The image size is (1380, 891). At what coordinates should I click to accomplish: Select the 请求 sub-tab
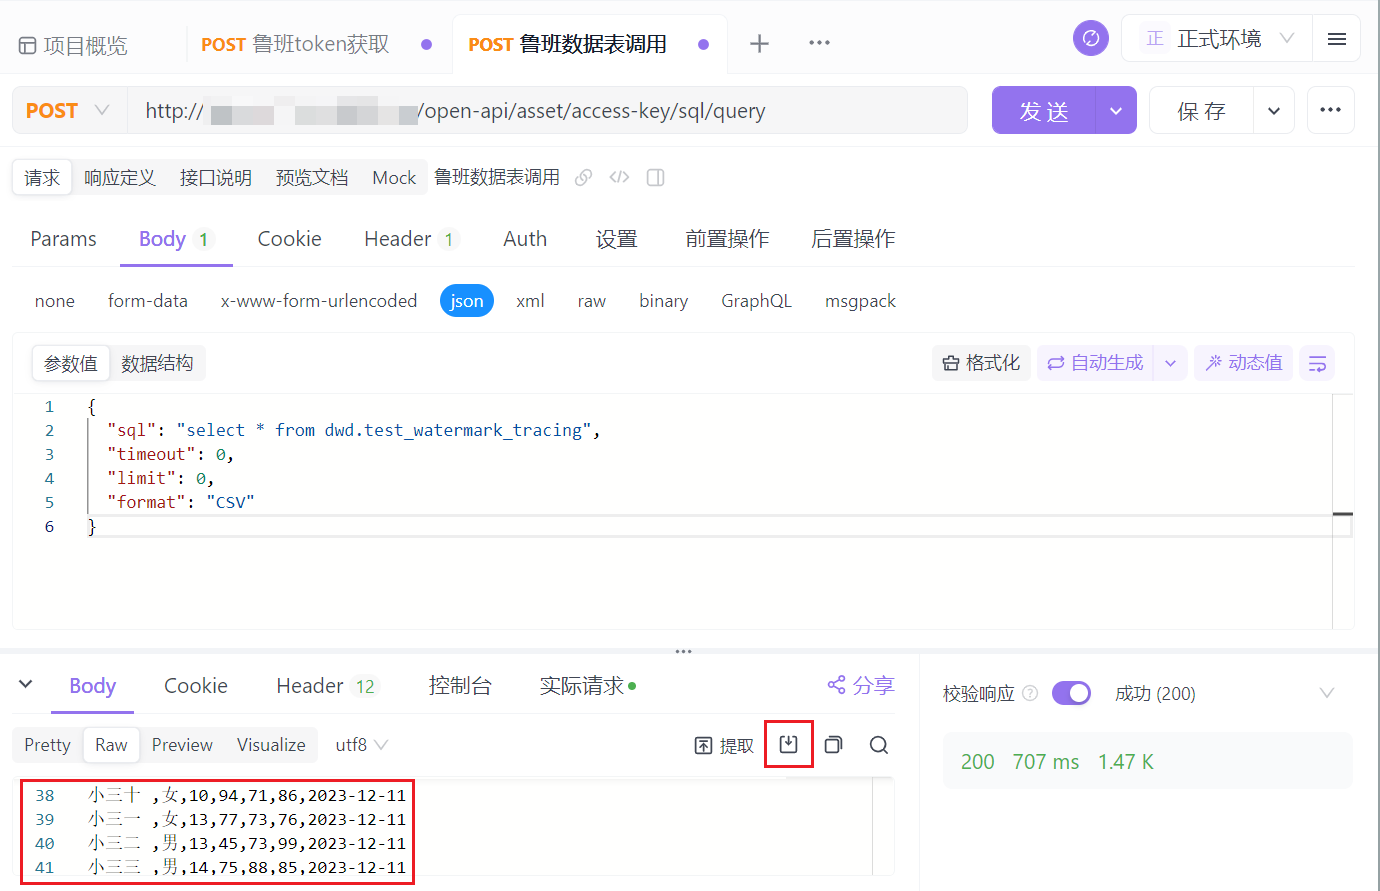[x=42, y=178]
